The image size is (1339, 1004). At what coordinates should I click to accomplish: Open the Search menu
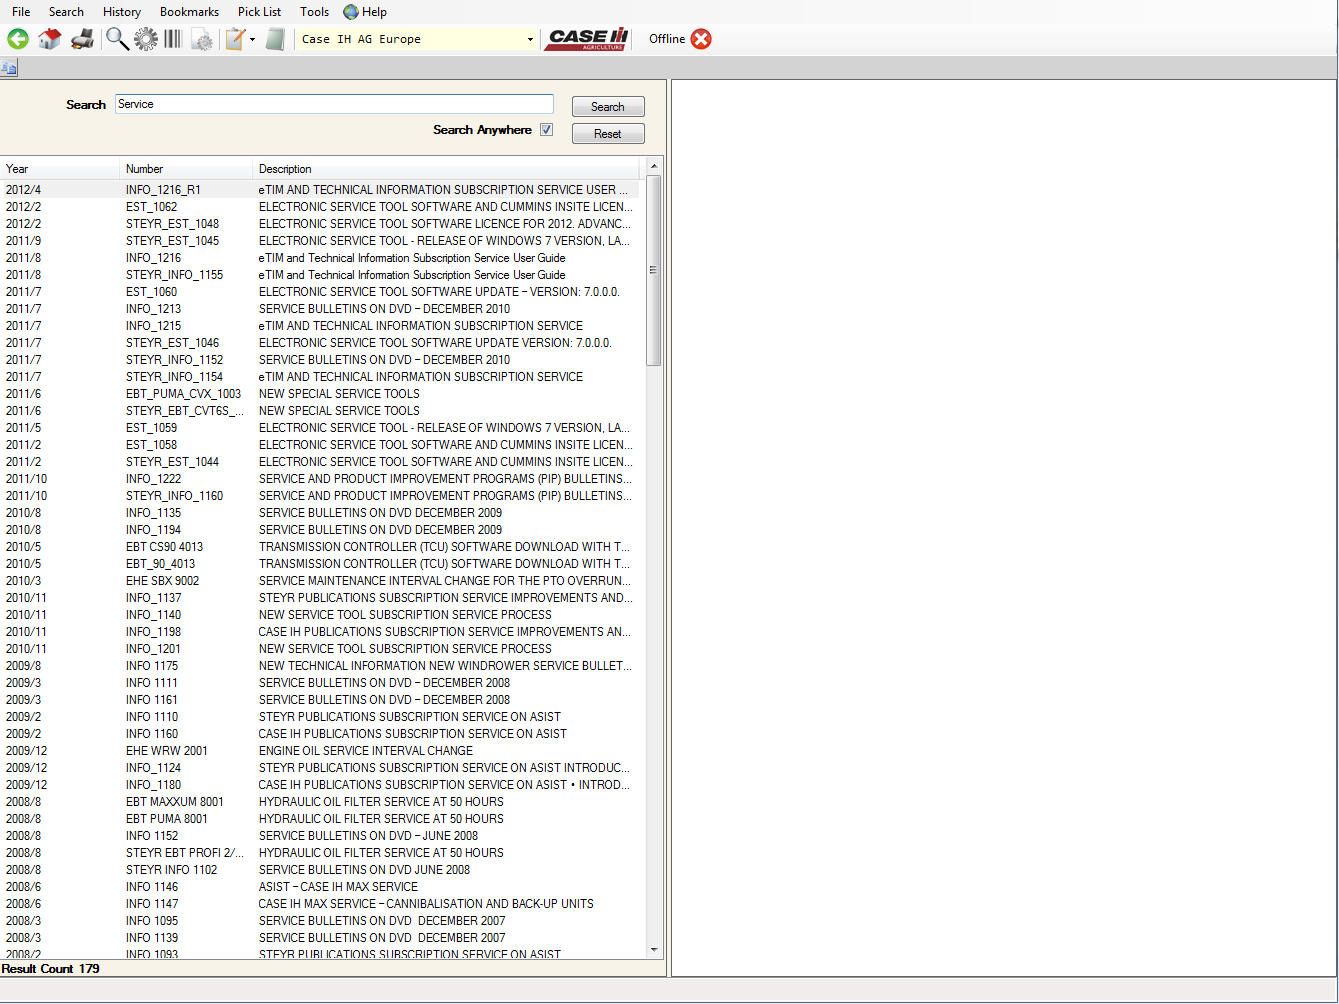point(66,12)
